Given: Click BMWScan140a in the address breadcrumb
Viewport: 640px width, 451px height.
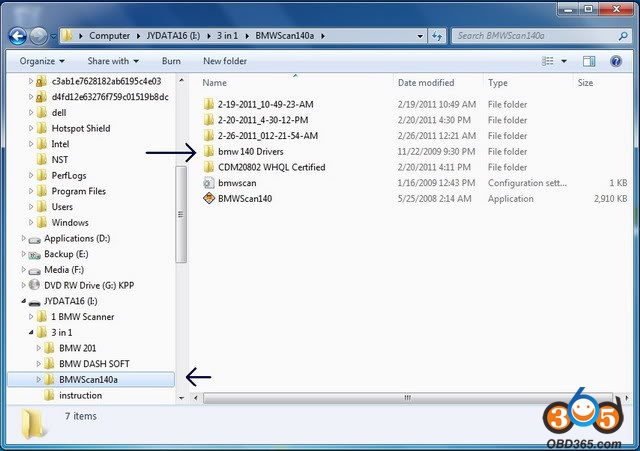Looking at the screenshot, I should point(285,36).
